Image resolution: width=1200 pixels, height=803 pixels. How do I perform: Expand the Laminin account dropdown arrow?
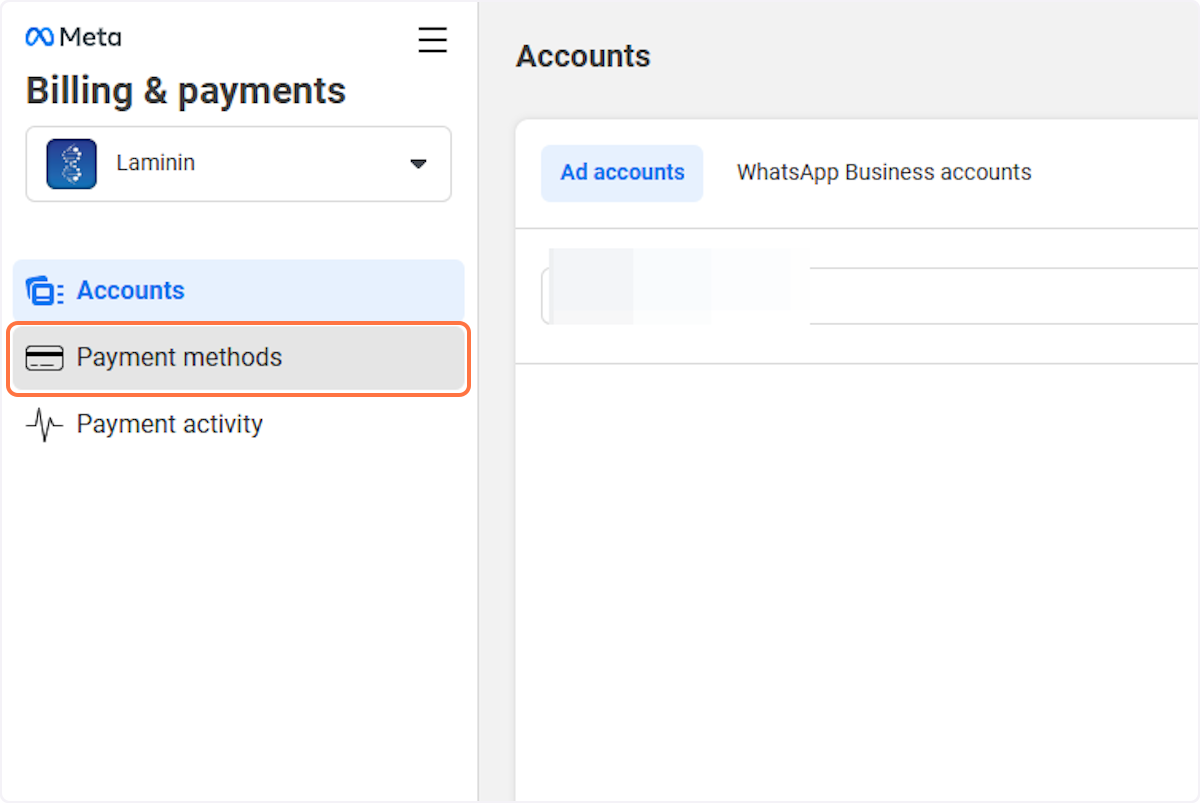click(419, 164)
